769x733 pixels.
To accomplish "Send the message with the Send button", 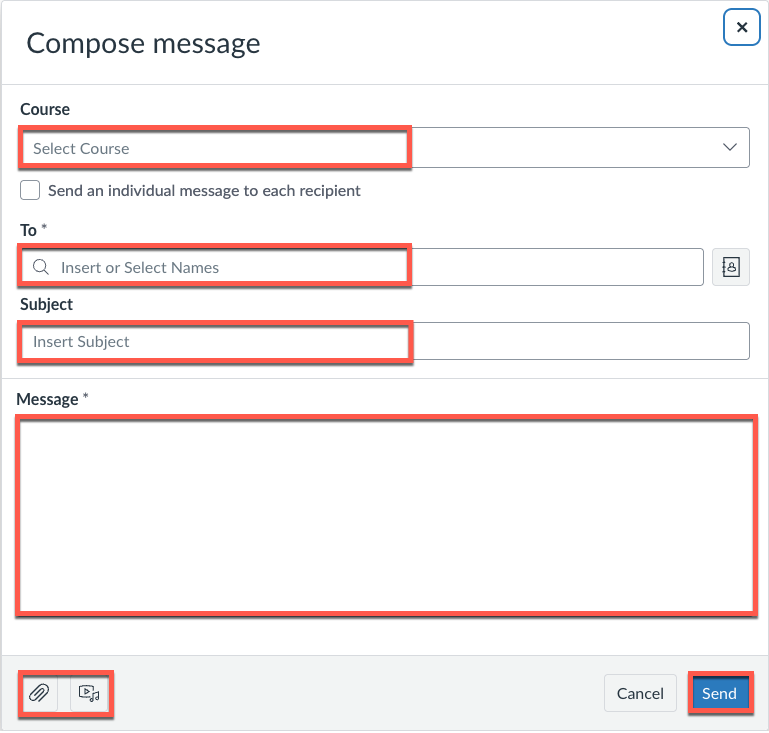I will [719, 693].
